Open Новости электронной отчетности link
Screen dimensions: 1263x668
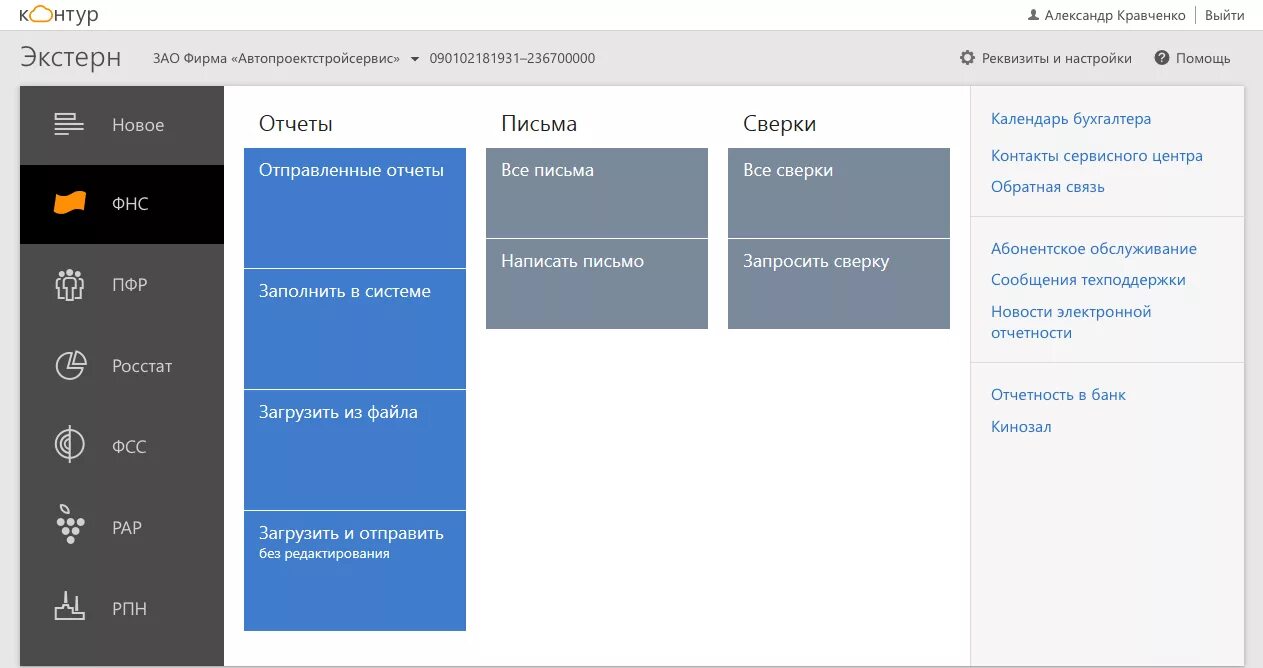tap(1071, 322)
